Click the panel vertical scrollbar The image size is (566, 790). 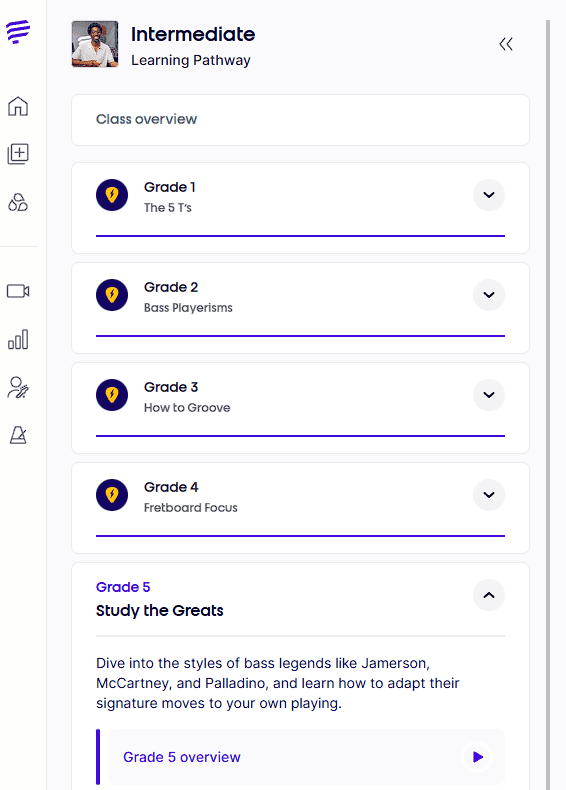click(x=548, y=403)
